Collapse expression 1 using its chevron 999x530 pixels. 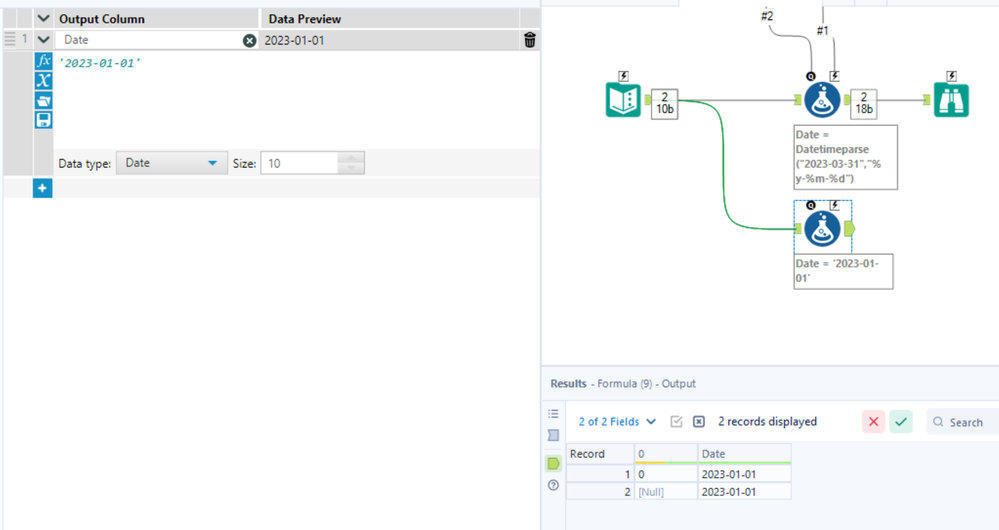pos(43,39)
